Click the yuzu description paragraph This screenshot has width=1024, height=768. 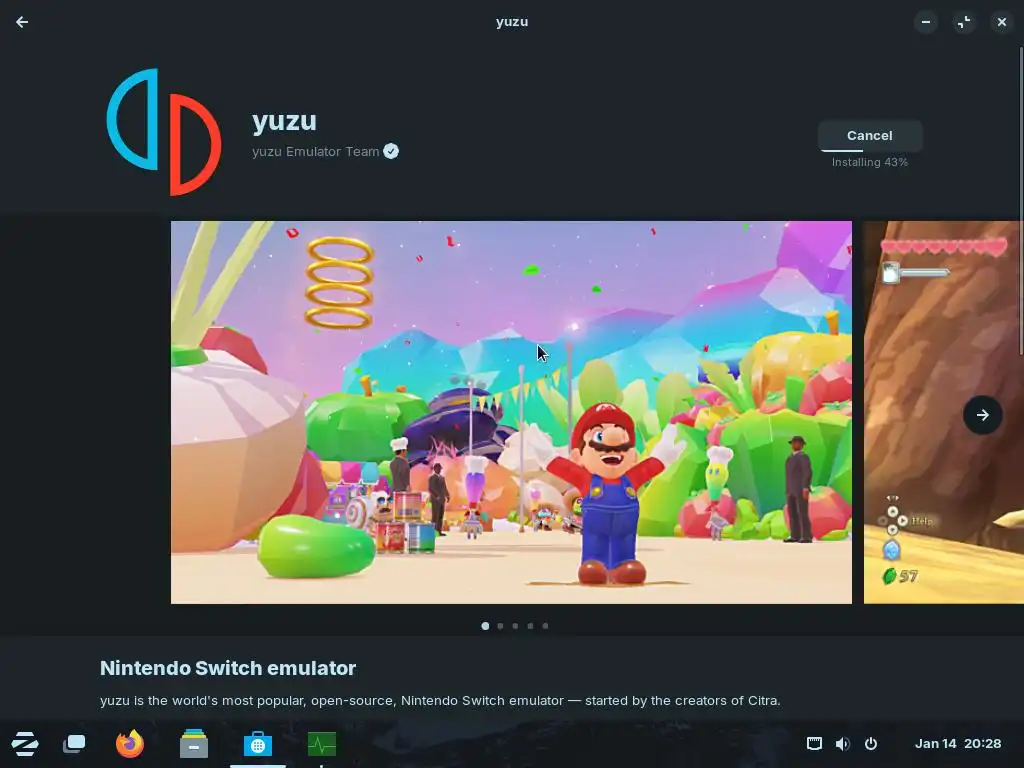[x=440, y=701]
